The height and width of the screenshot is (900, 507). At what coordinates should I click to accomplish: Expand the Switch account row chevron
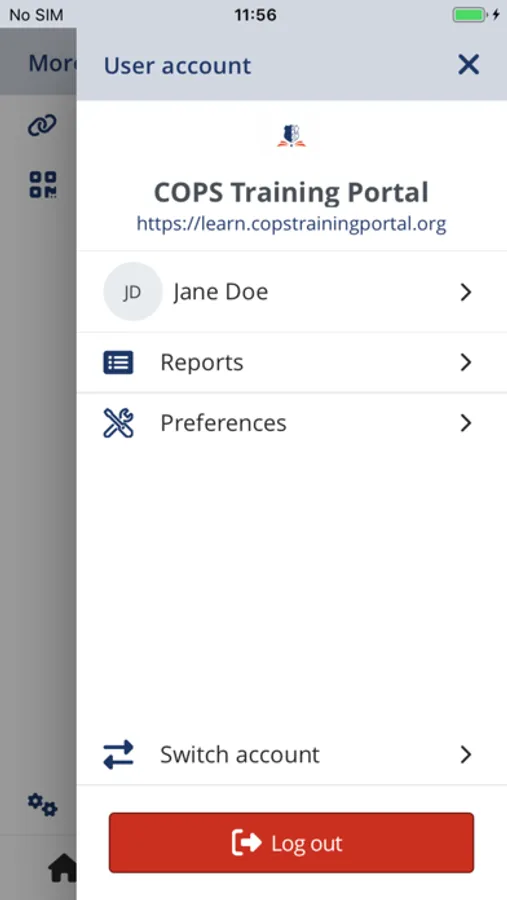[466, 754]
